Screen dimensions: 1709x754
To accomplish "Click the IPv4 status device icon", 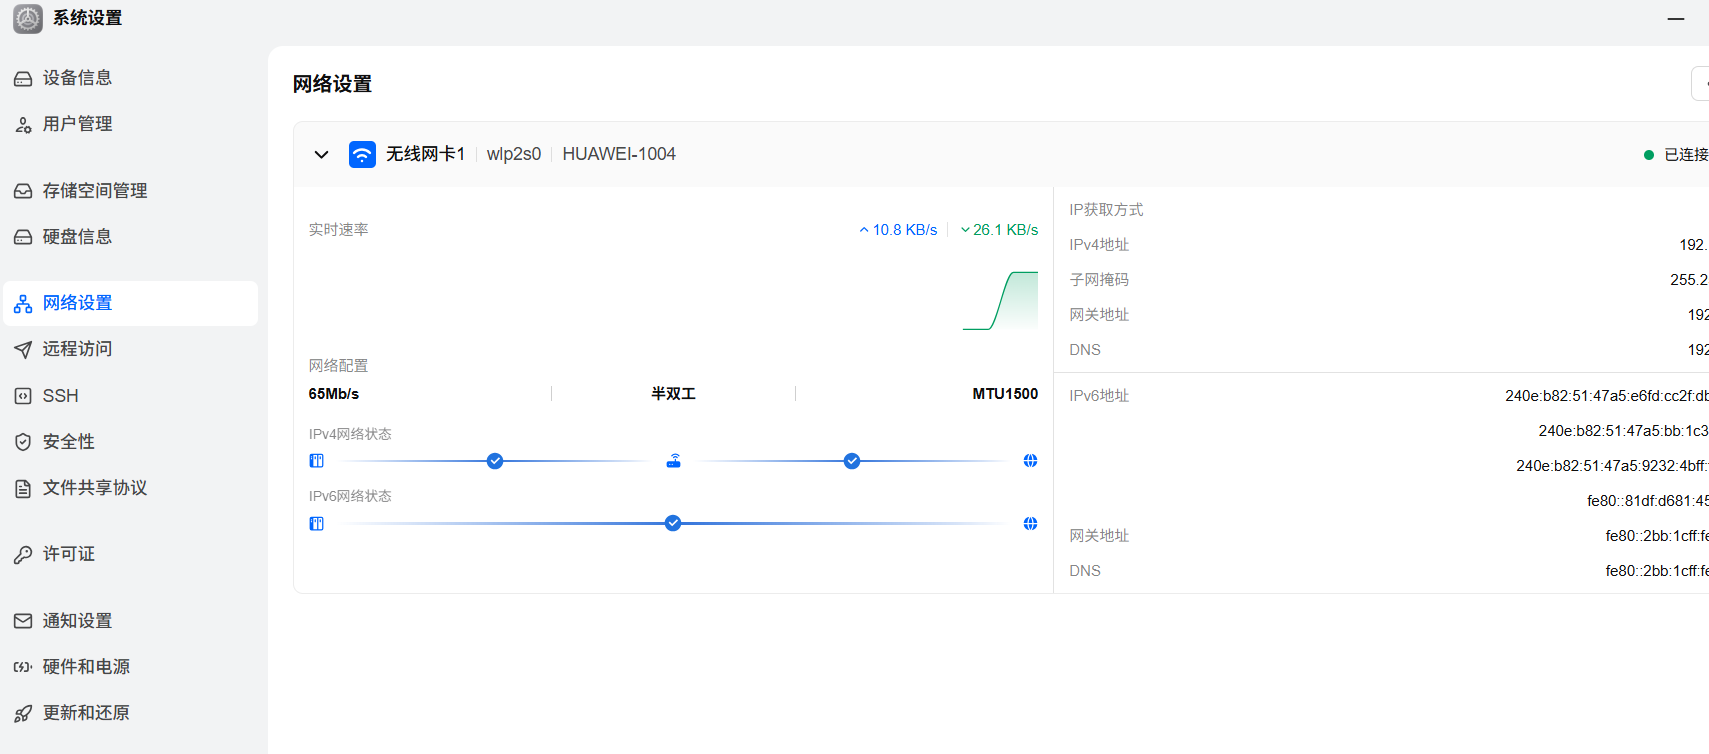I will [317, 461].
